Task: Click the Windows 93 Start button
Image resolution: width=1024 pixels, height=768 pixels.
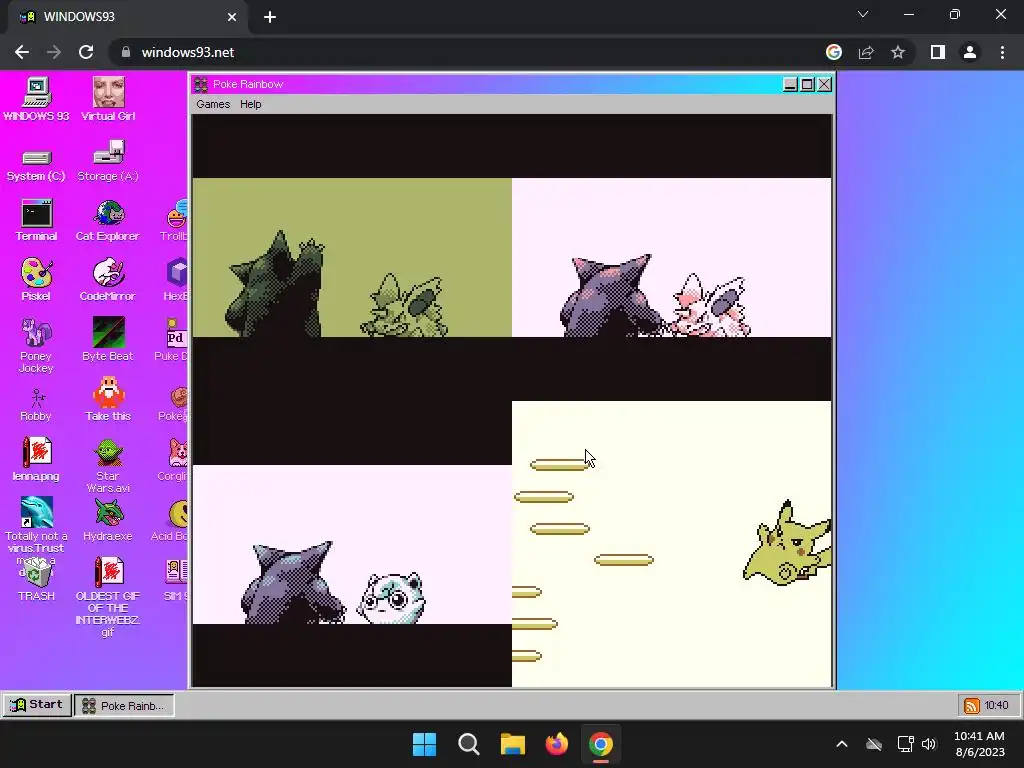Action: point(37,705)
